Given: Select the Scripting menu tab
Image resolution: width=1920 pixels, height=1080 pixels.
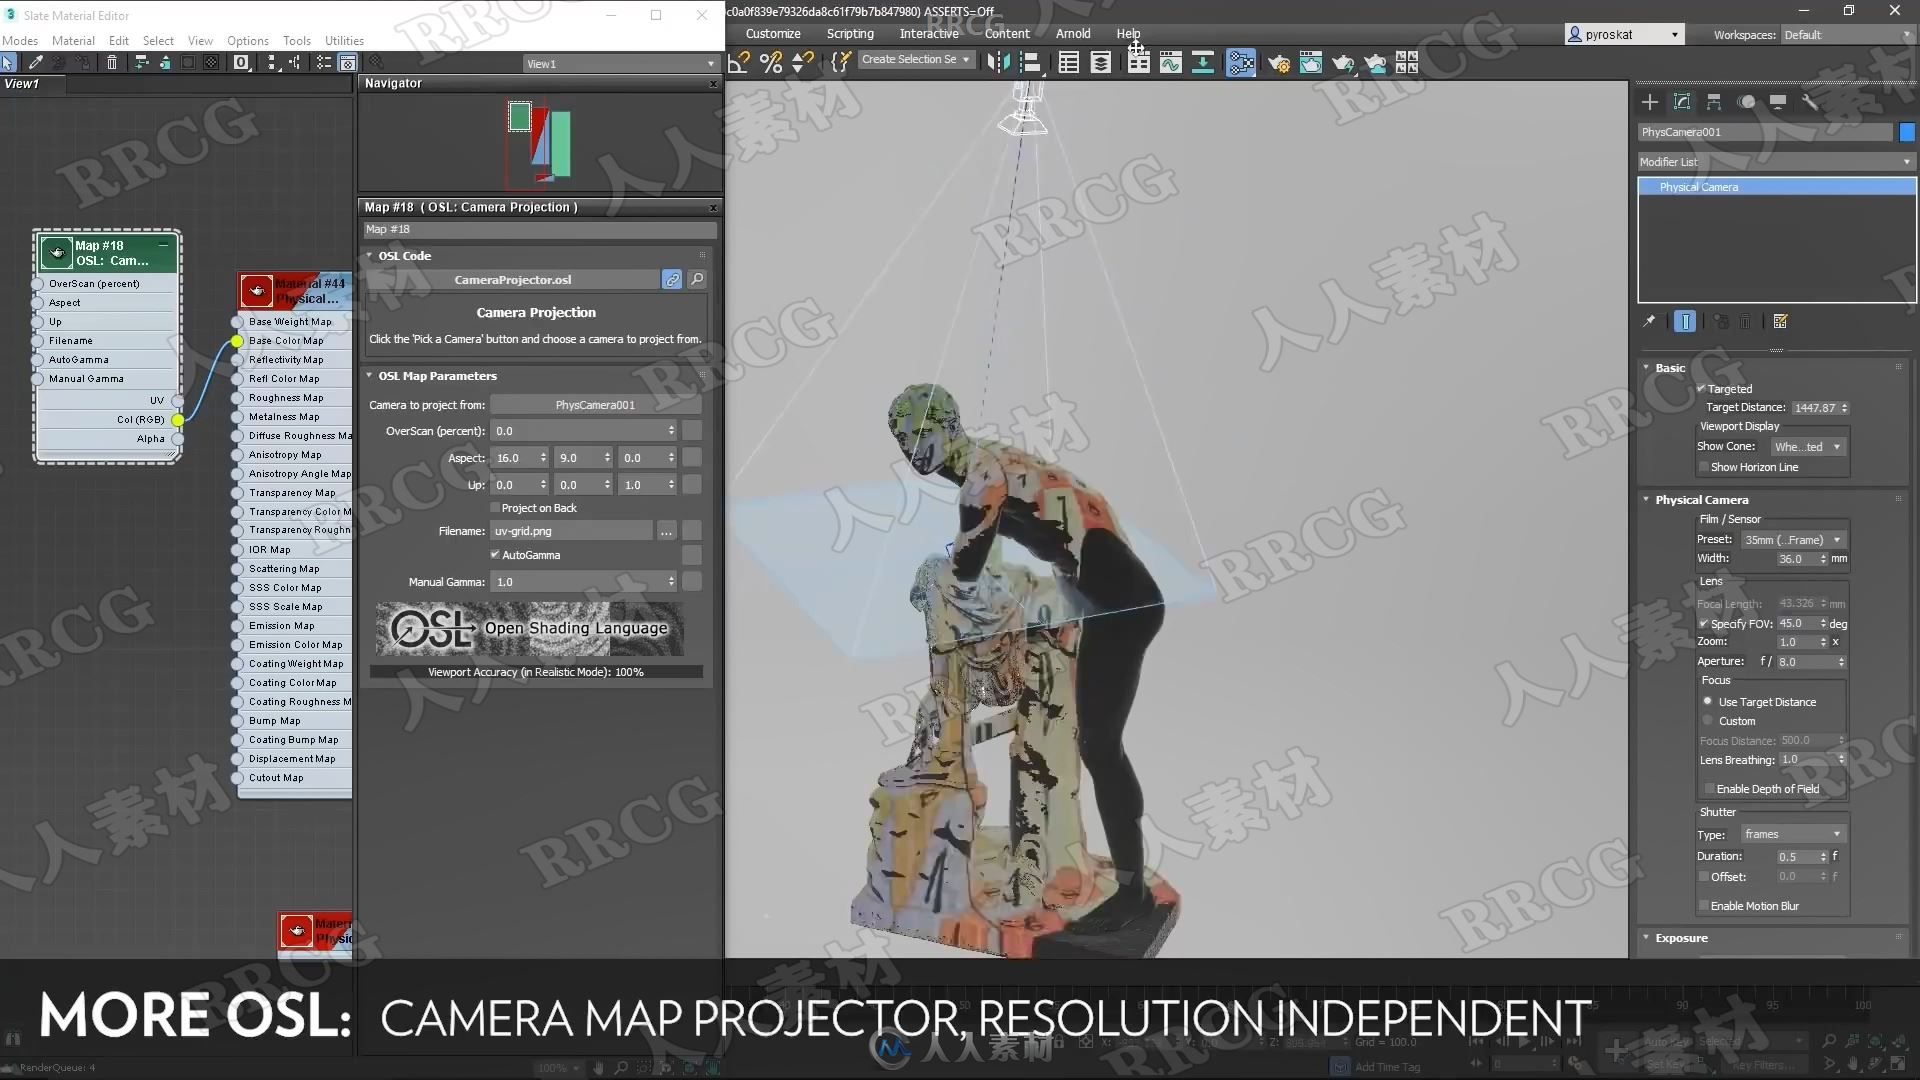Looking at the screenshot, I should click(847, 33).
